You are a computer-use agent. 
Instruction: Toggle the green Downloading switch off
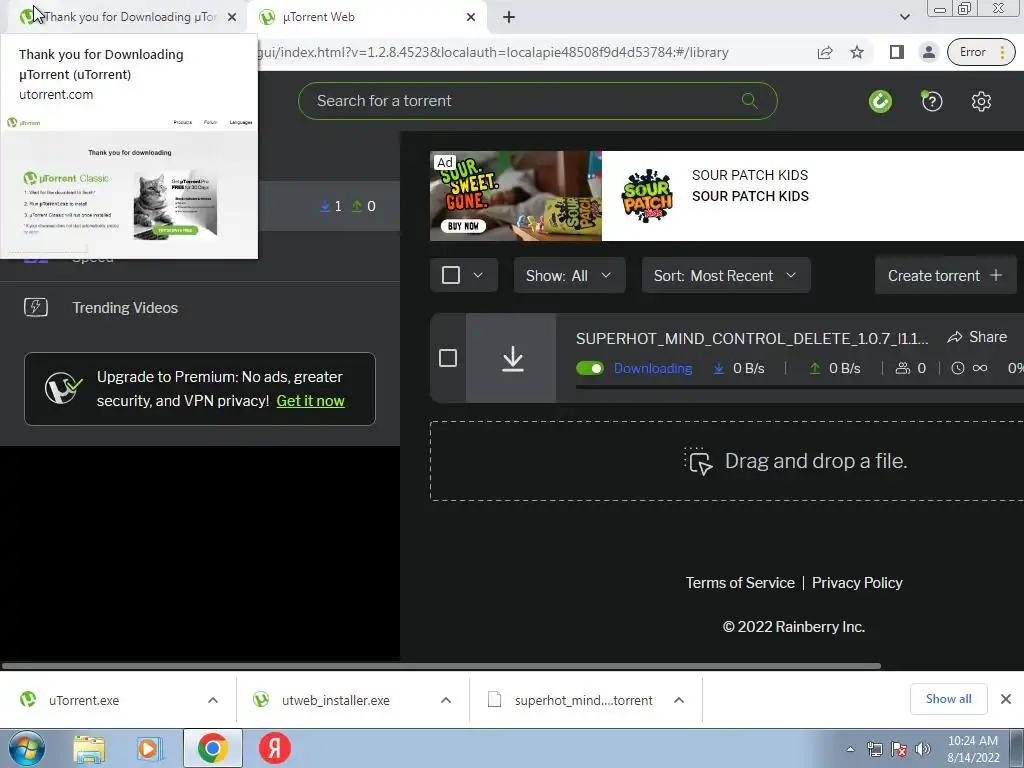pos(590,368)
